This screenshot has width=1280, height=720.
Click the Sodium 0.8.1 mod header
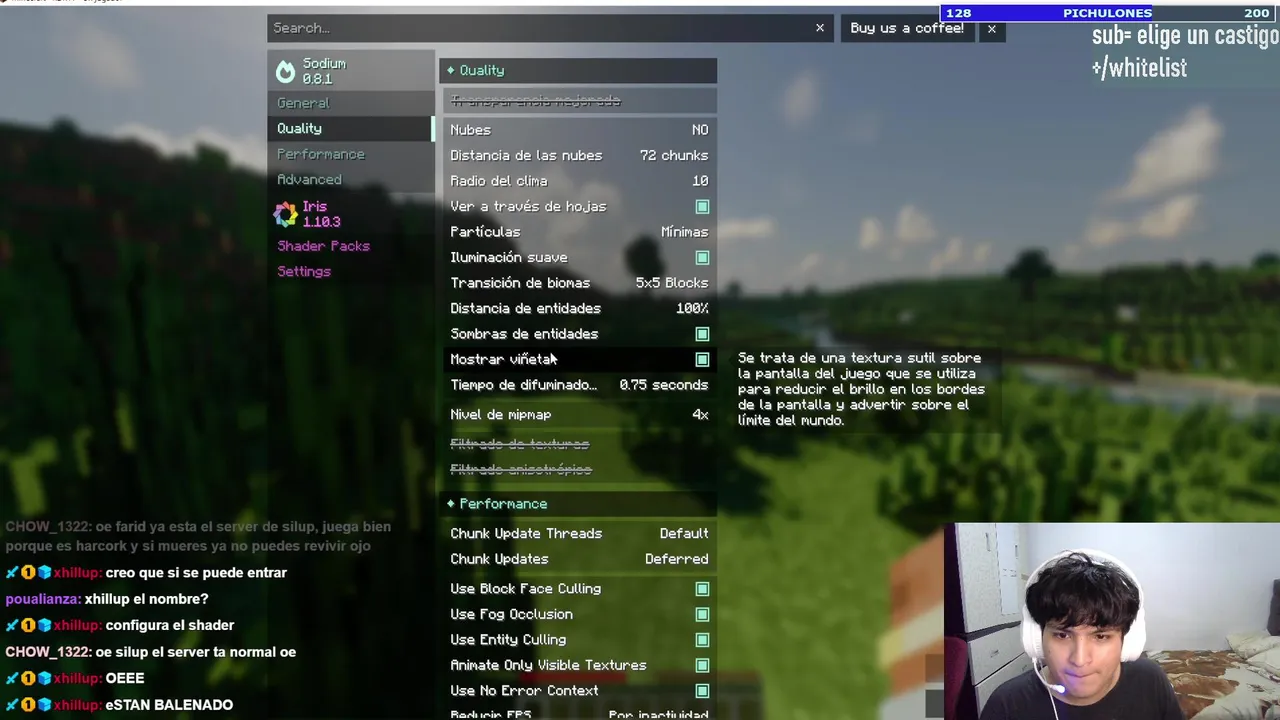[351, 71]
